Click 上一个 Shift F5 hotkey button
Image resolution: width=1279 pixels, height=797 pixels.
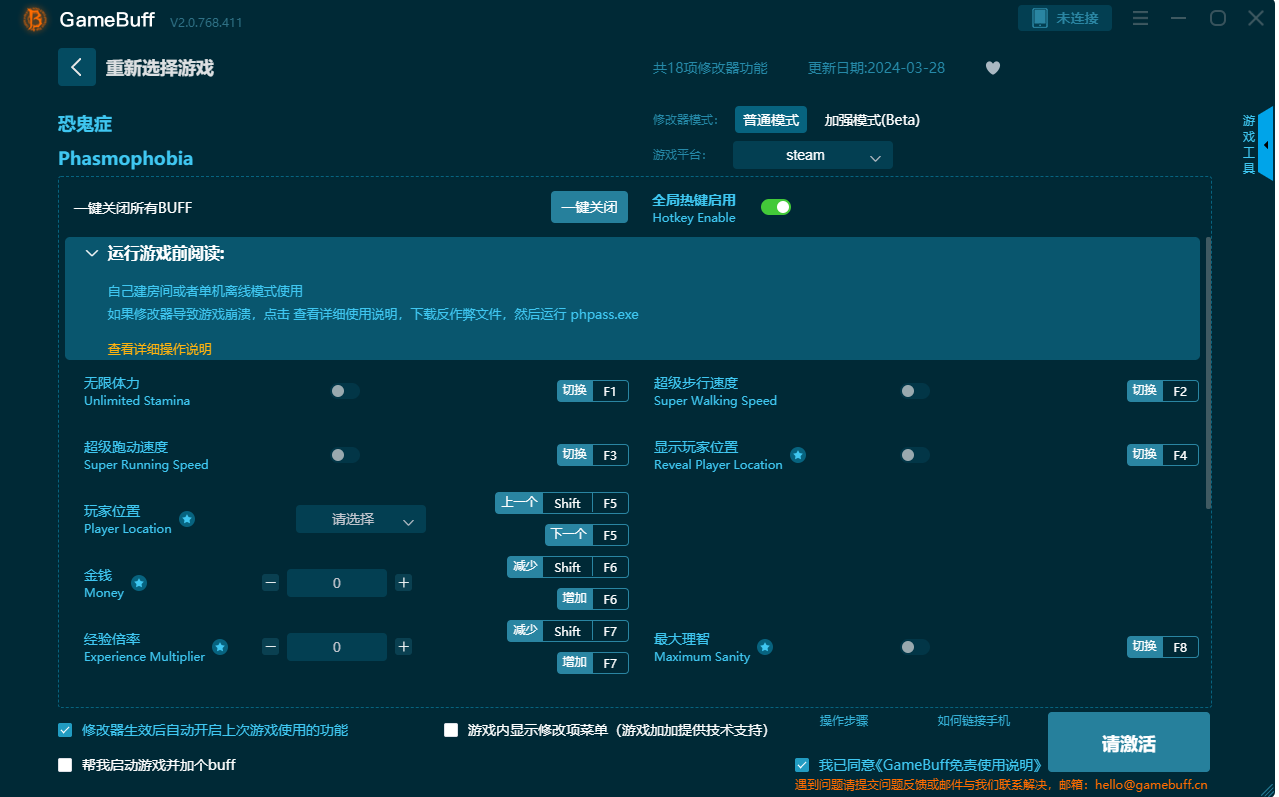coord(562,503)
